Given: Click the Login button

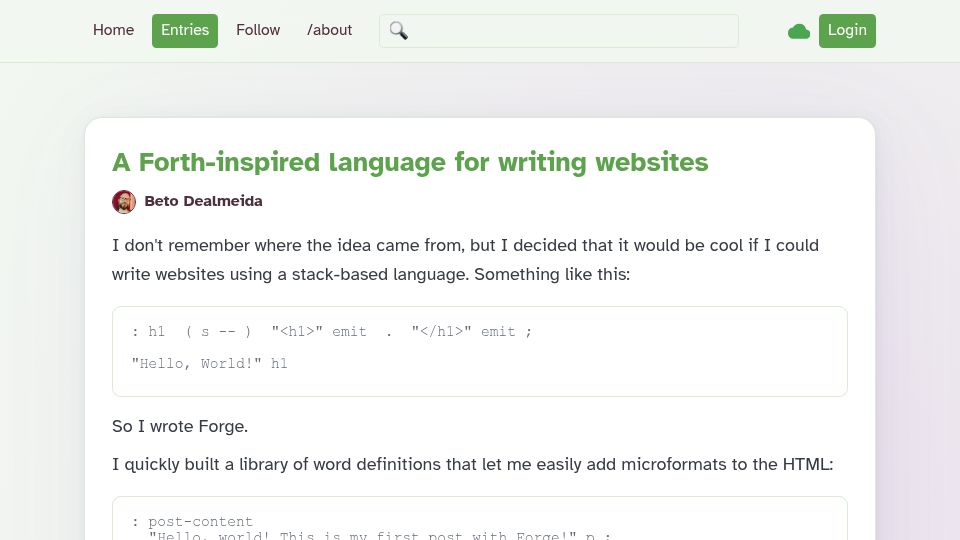Looking at the screenshot, I should tap(847, 31).
